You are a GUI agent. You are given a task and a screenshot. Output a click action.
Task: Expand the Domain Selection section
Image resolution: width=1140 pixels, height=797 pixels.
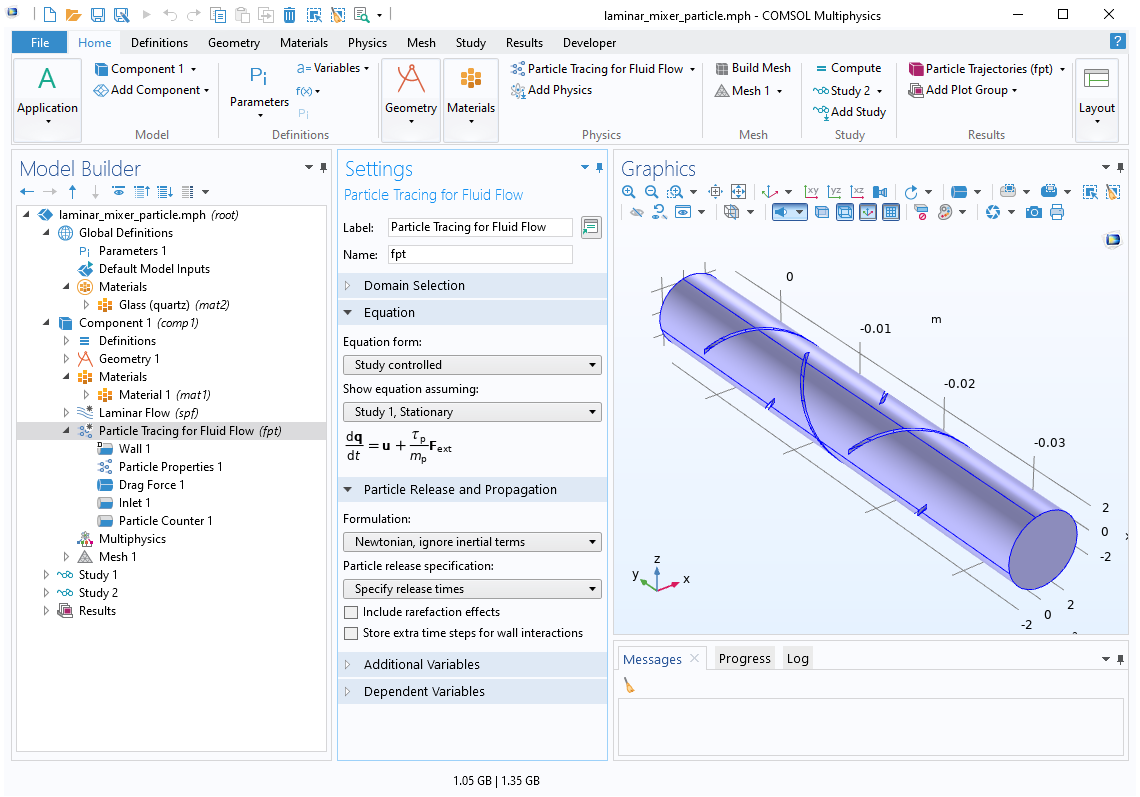414,286
